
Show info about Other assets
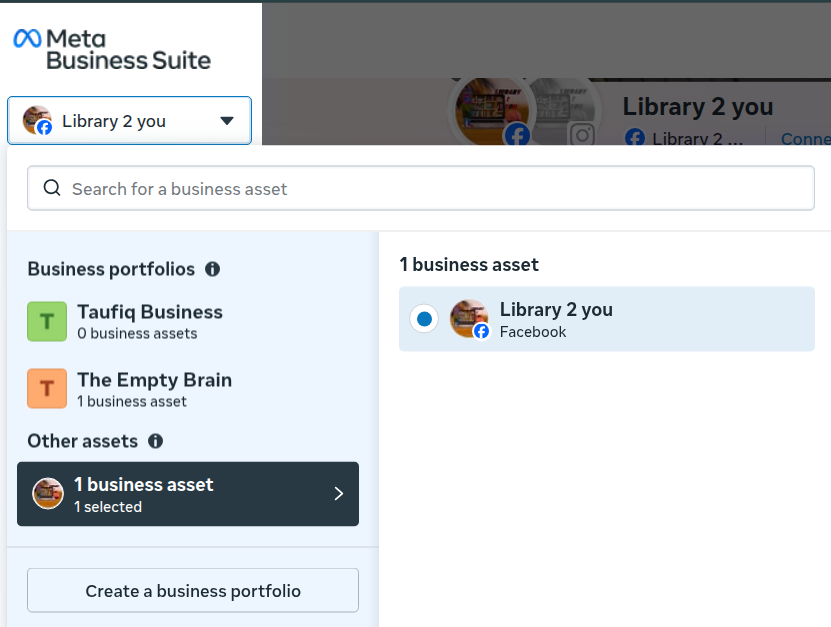coord(155,441)
